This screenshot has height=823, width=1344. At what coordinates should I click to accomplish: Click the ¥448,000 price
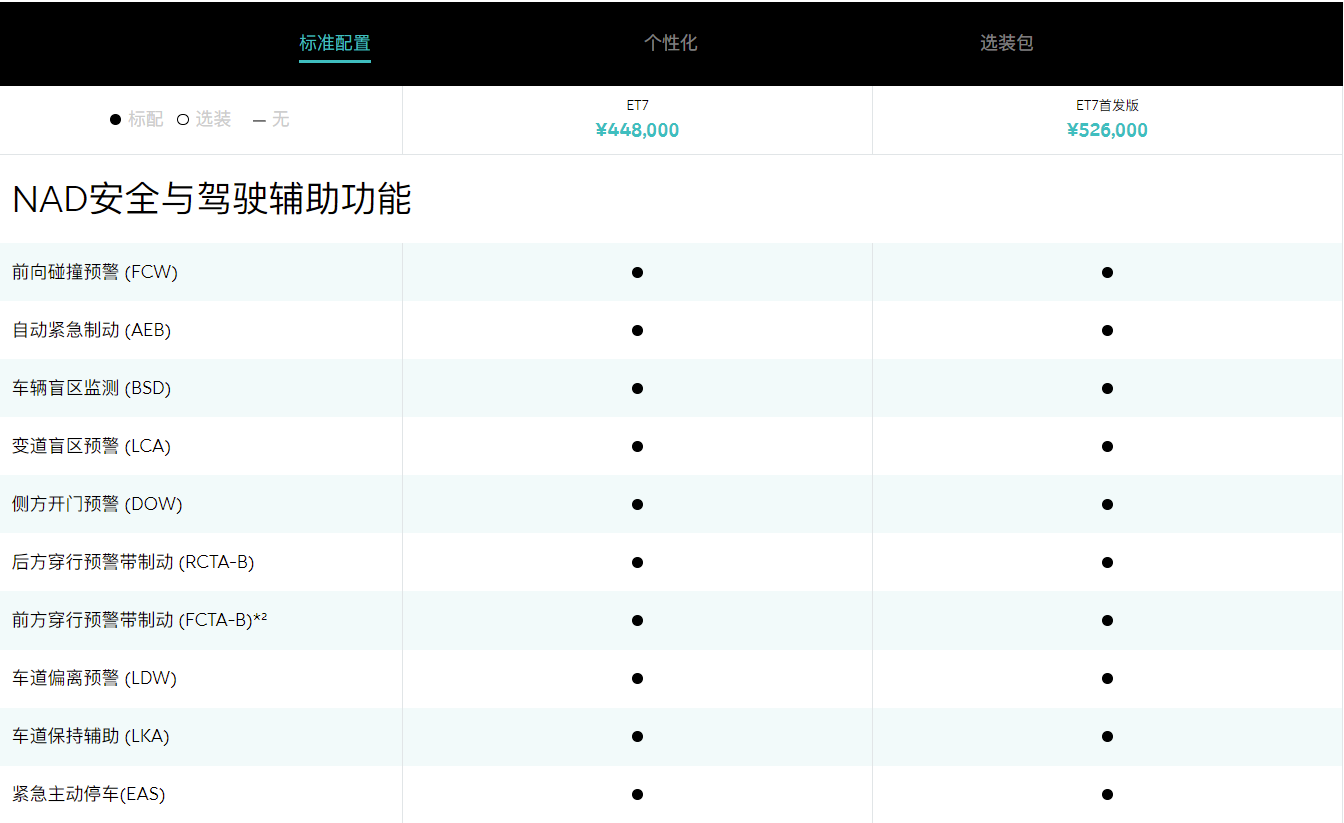pos(637,130)
